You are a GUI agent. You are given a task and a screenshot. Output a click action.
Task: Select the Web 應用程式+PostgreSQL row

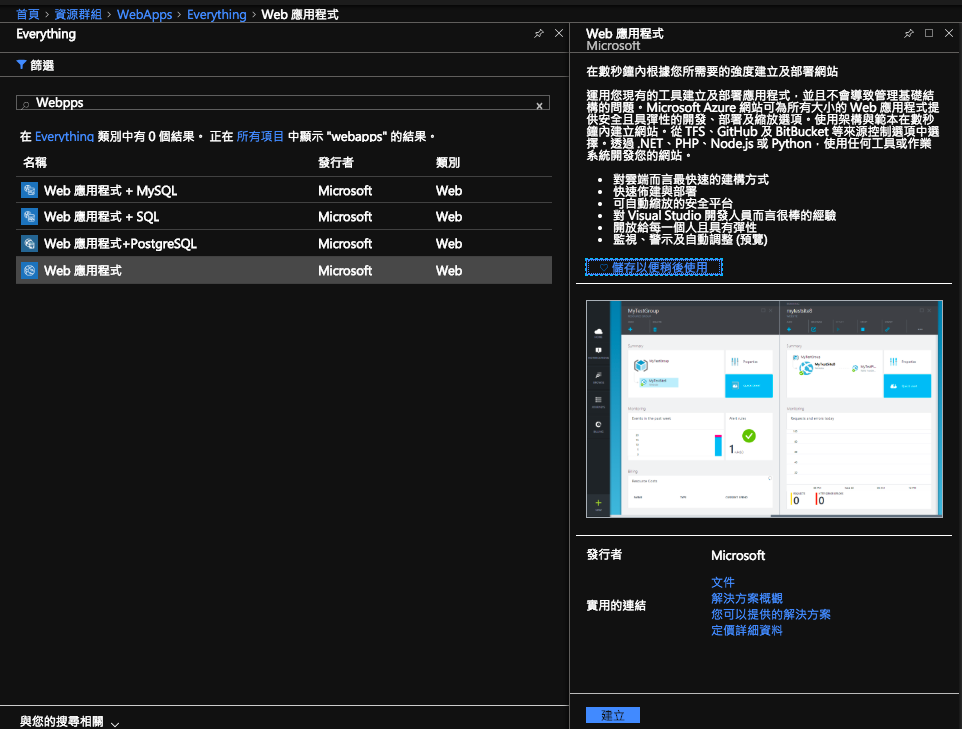point(284,244)
